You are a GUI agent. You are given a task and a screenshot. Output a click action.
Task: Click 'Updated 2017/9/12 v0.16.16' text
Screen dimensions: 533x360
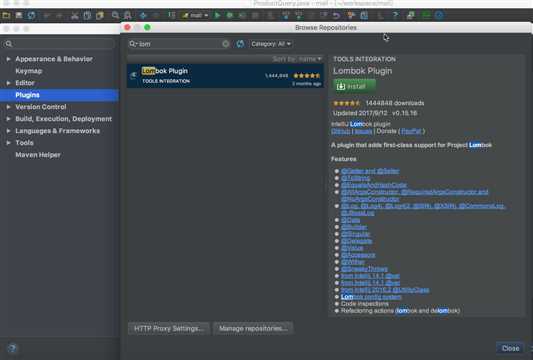[x=375, y=113]
